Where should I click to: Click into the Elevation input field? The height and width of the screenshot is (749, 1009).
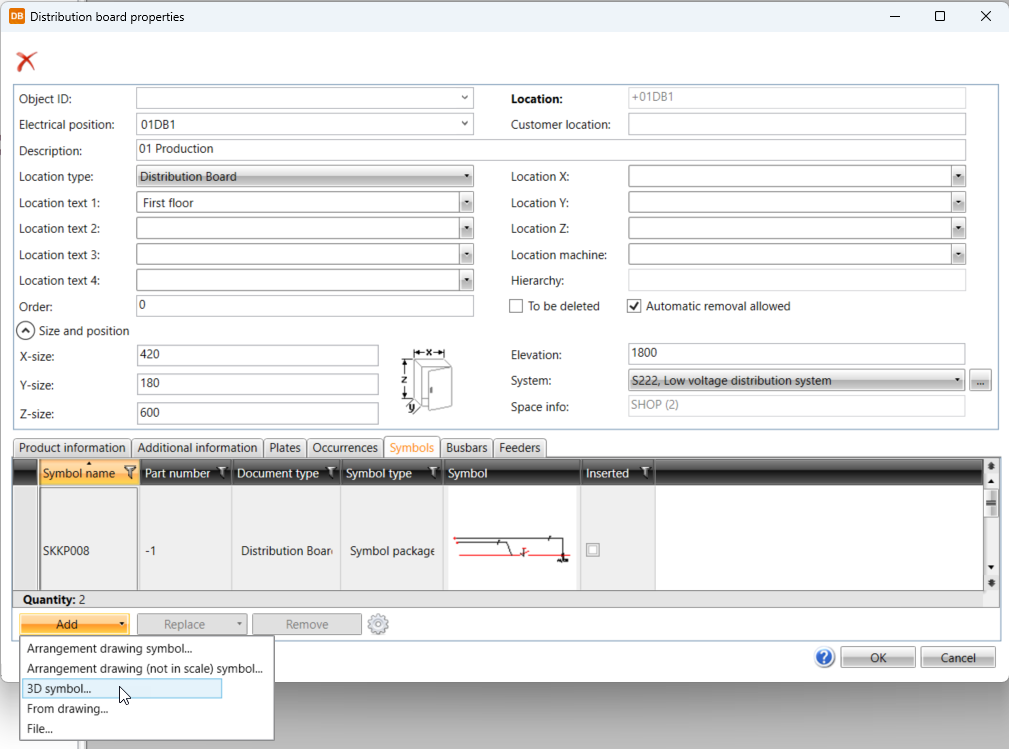point(795,354)
